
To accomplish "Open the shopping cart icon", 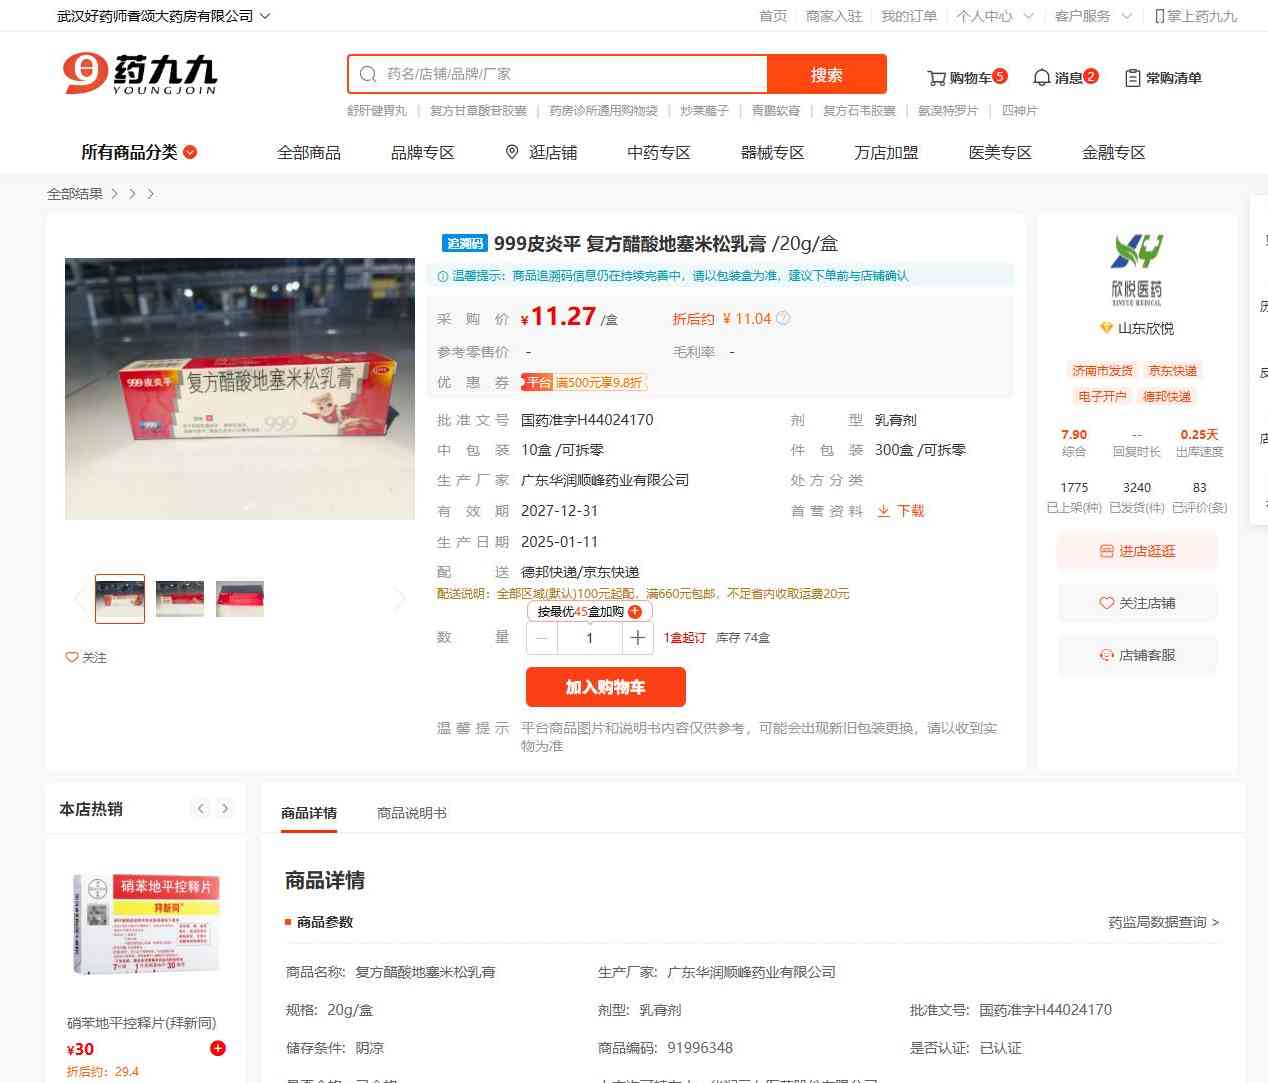I will (x=937, y=78).
